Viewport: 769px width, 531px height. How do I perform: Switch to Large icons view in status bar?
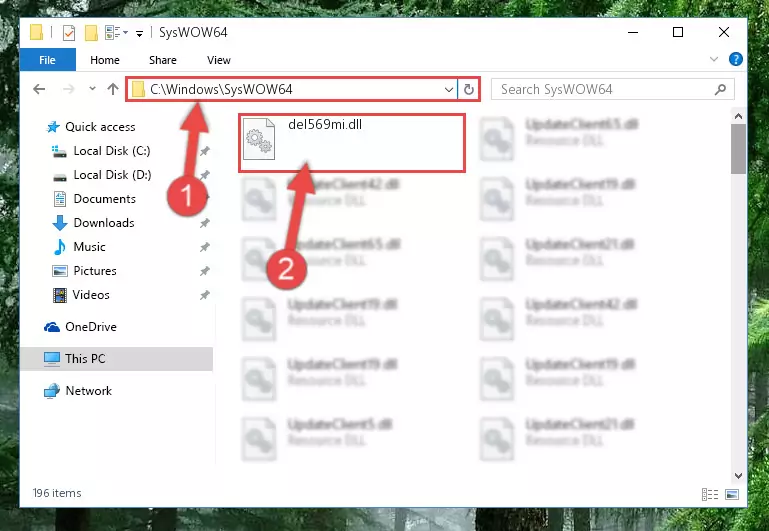[x=732, y=494]
